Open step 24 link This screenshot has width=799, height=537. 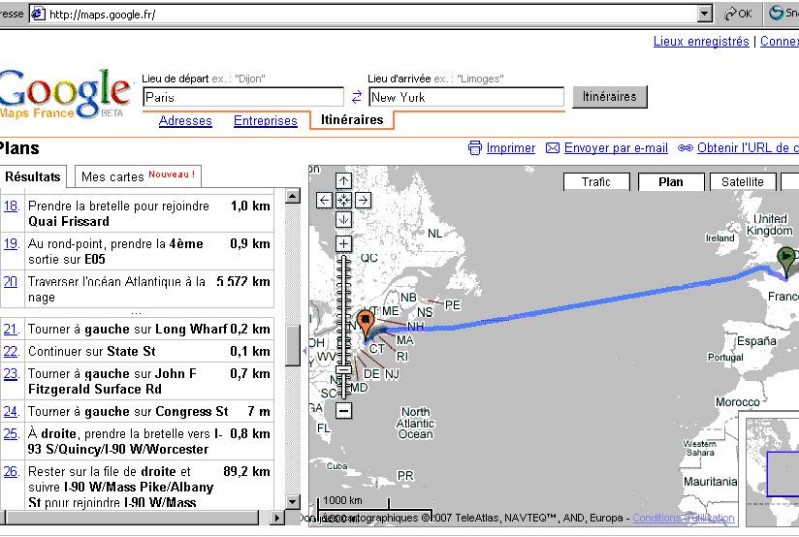click(11, 412)
